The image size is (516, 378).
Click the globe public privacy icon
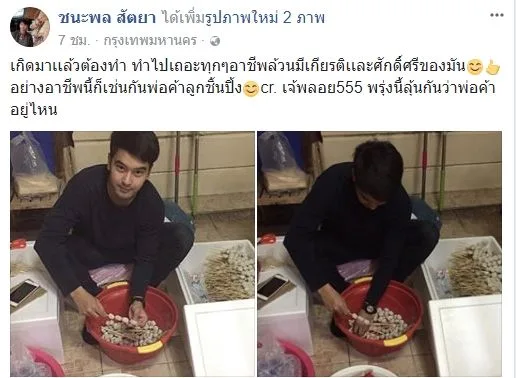[x=215, y=41]
